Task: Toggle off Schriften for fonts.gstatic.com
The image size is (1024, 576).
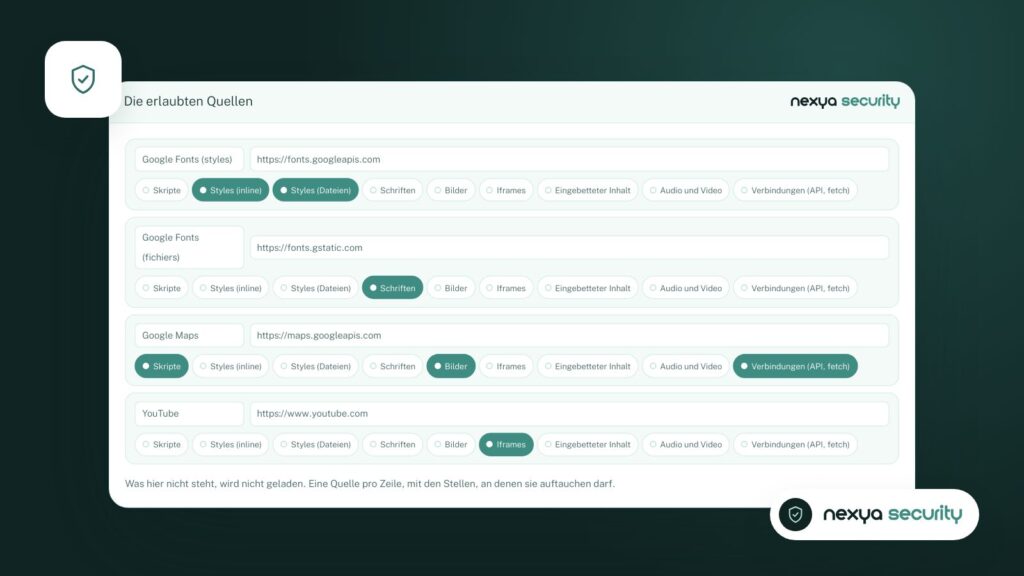Action: (392, 288)
